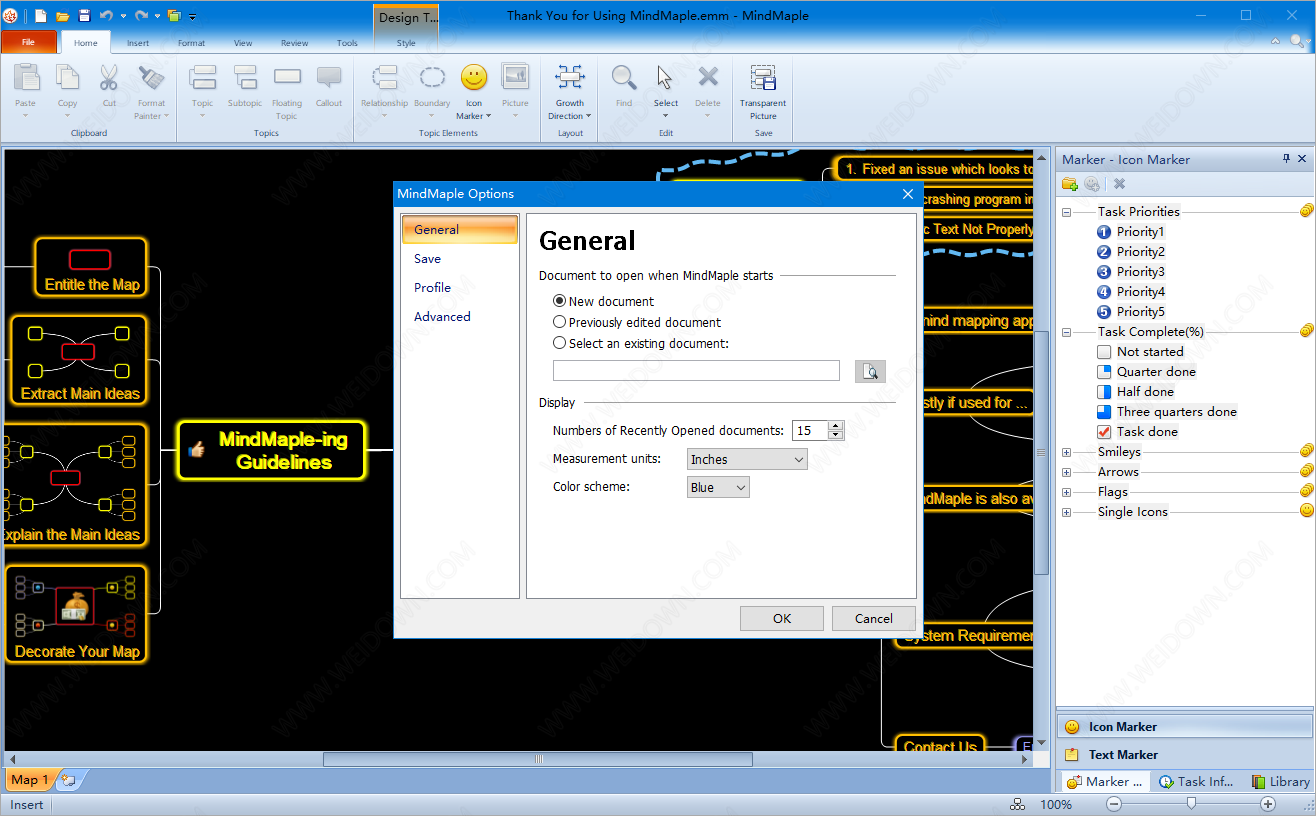Click the horizontal scrollbar below the map
The image size is (1316, 816).
tap(538, 759)
